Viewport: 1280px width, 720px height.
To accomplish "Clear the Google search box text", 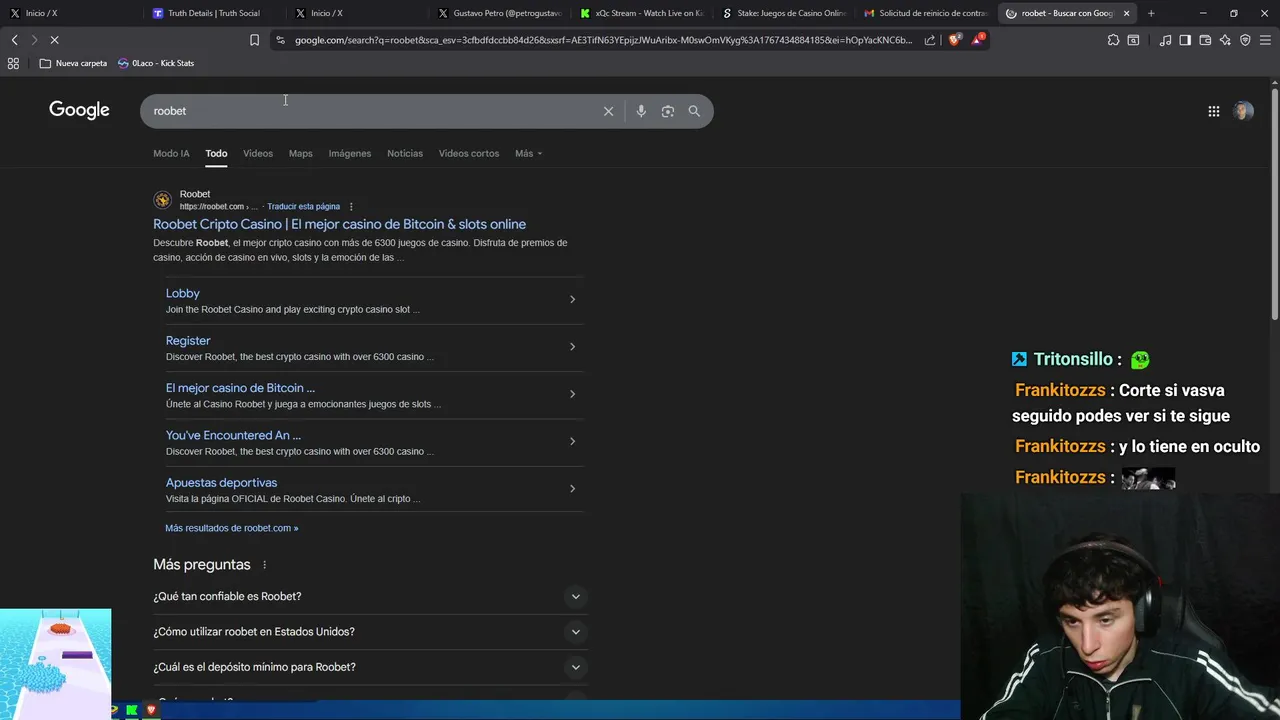I will click(x=608, y=111).
